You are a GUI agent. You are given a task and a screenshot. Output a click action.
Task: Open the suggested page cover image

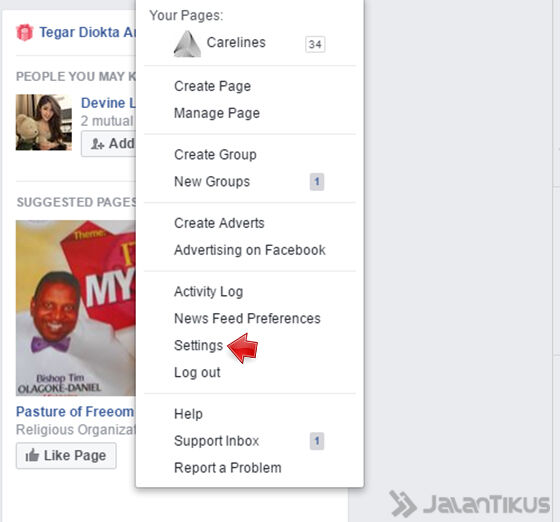(76, 308)
